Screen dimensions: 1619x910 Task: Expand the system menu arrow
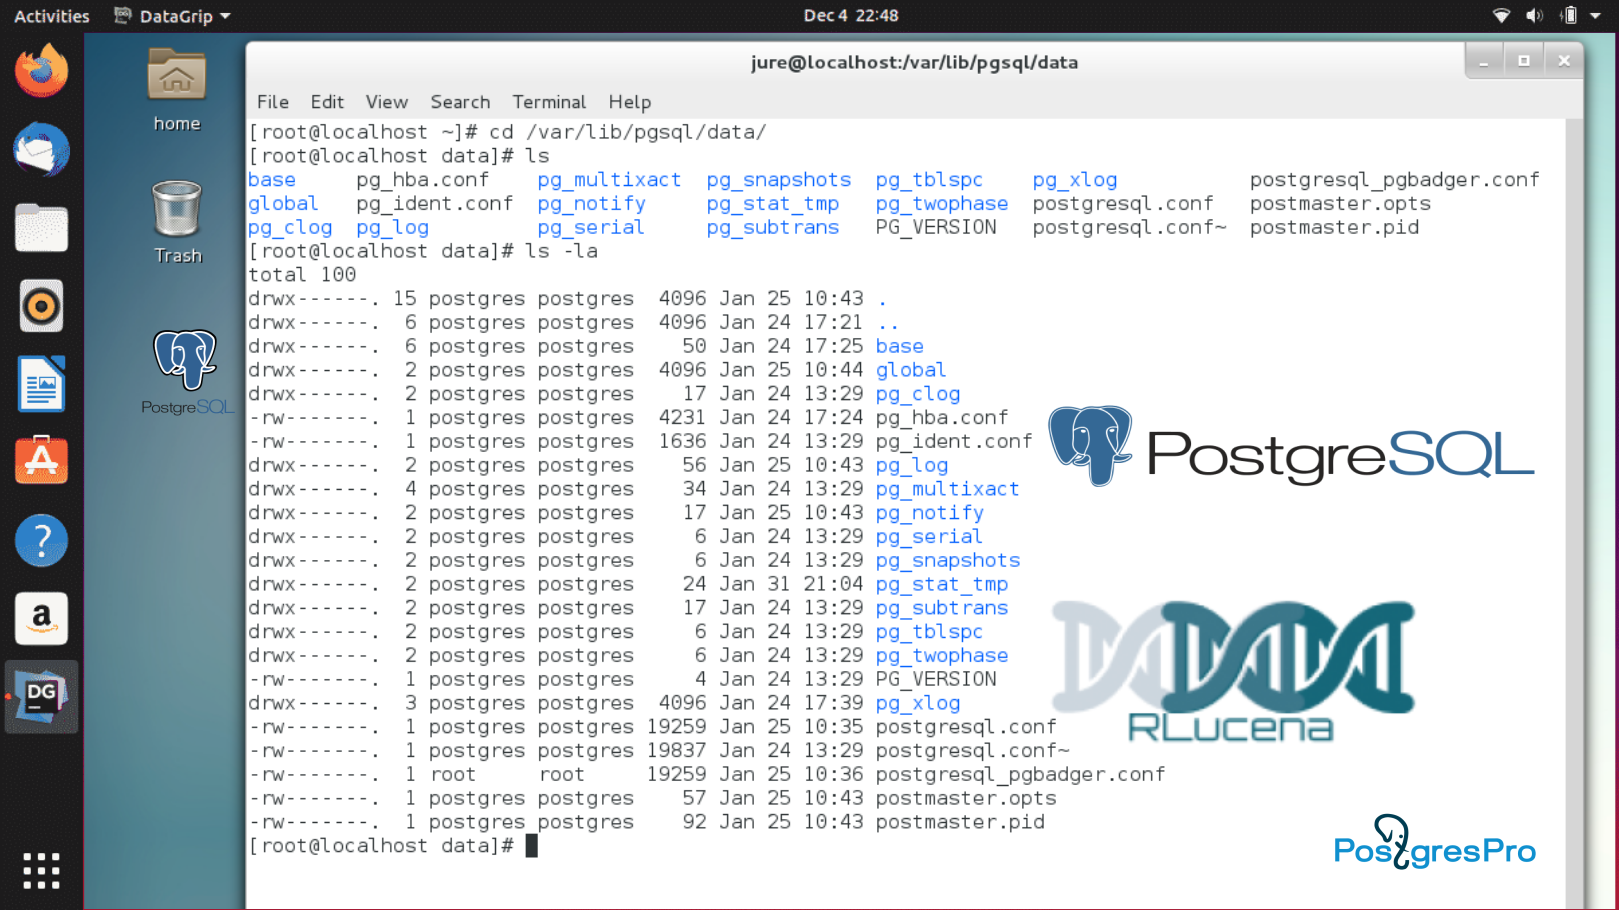1596,16
